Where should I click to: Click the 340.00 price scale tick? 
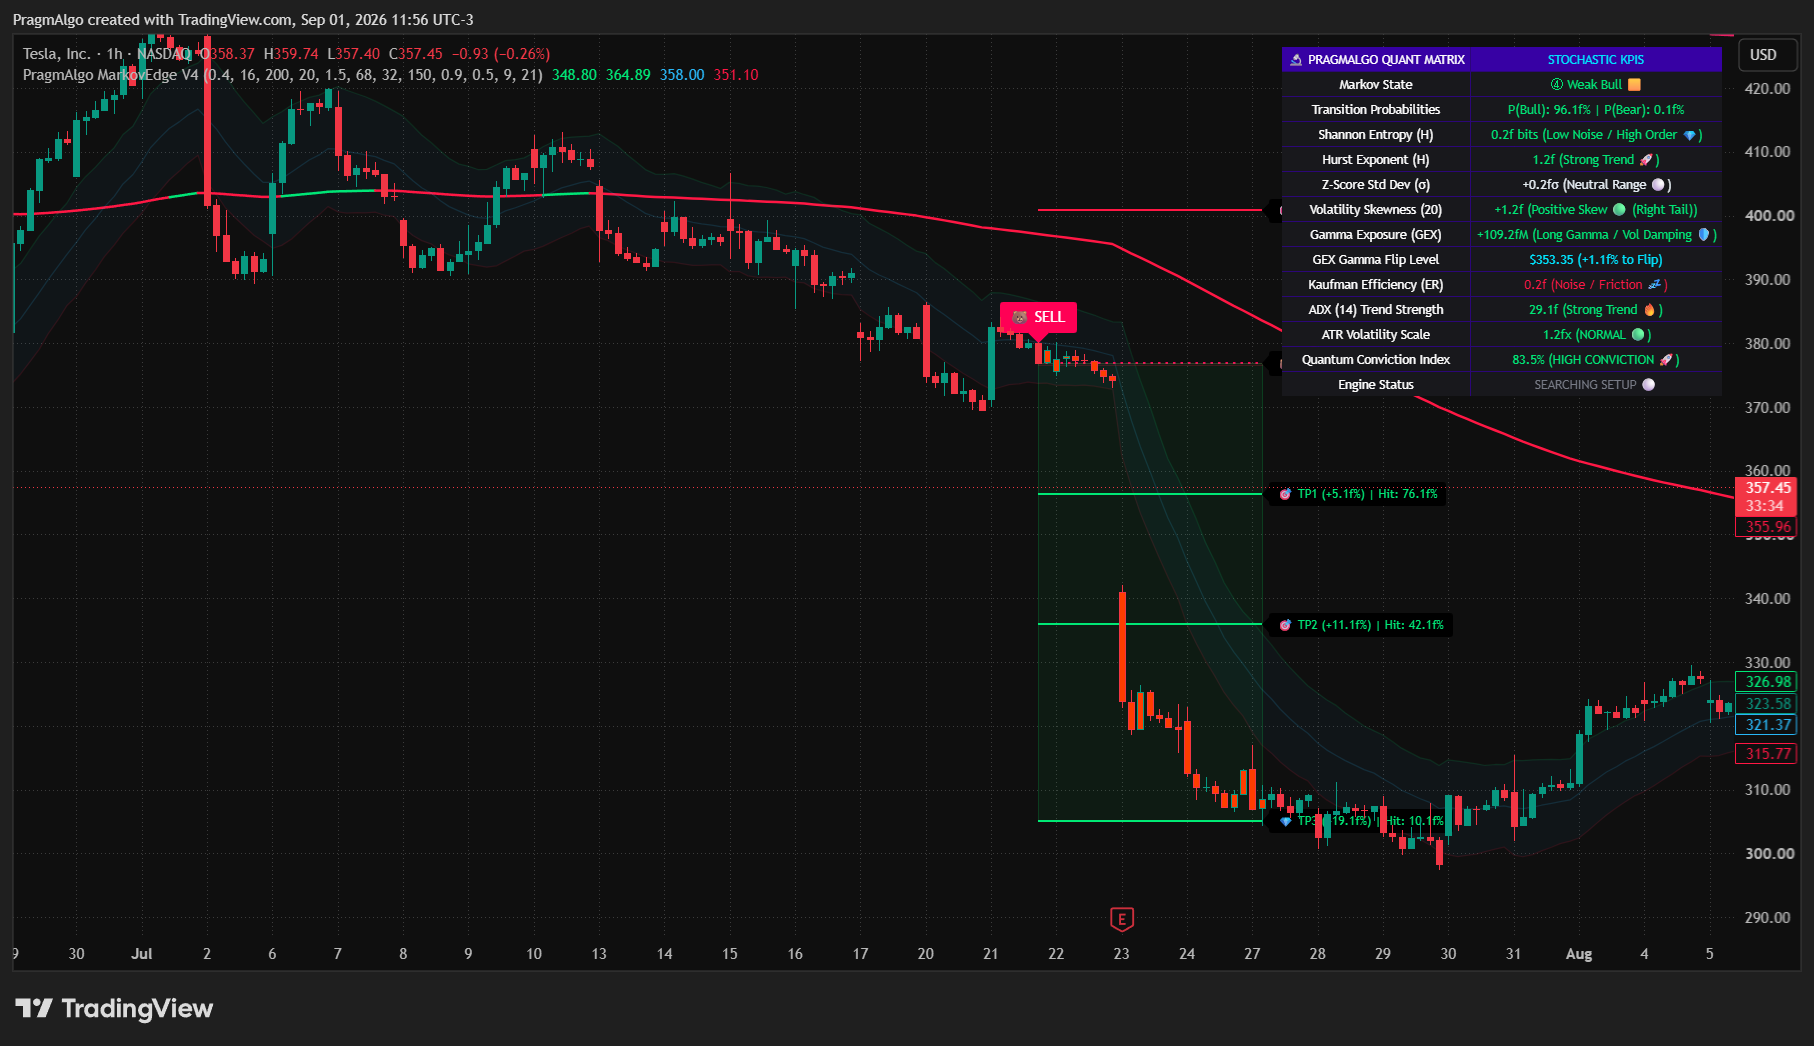point(1768,598)
